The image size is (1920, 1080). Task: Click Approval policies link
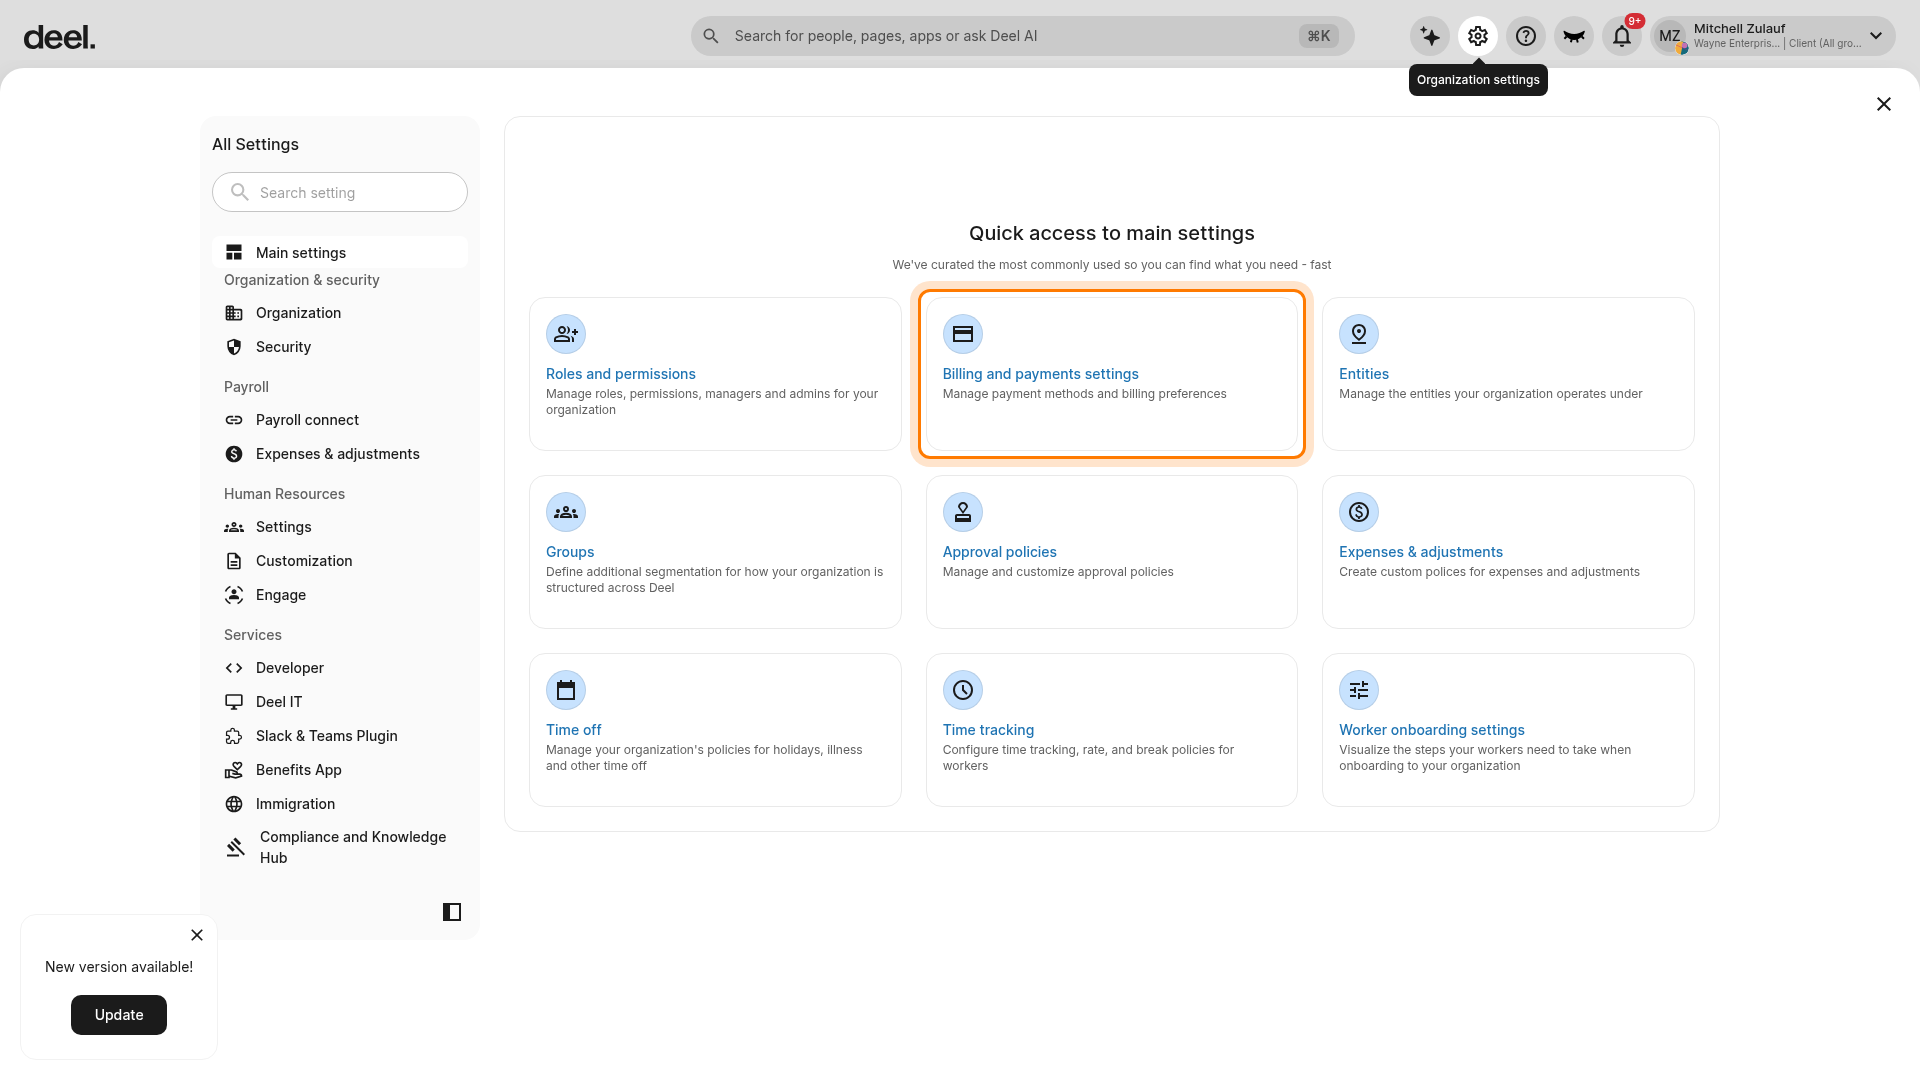[999, 552]
